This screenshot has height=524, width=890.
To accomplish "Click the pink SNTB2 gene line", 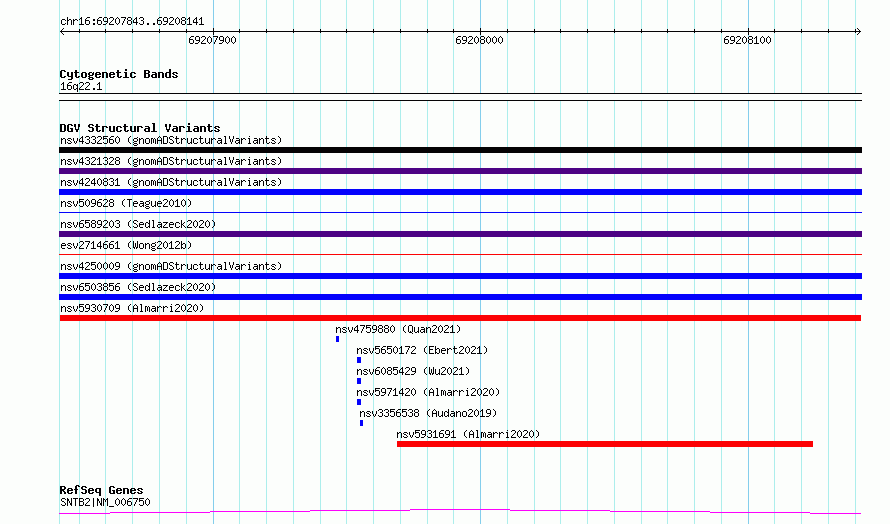I will 460,512.
